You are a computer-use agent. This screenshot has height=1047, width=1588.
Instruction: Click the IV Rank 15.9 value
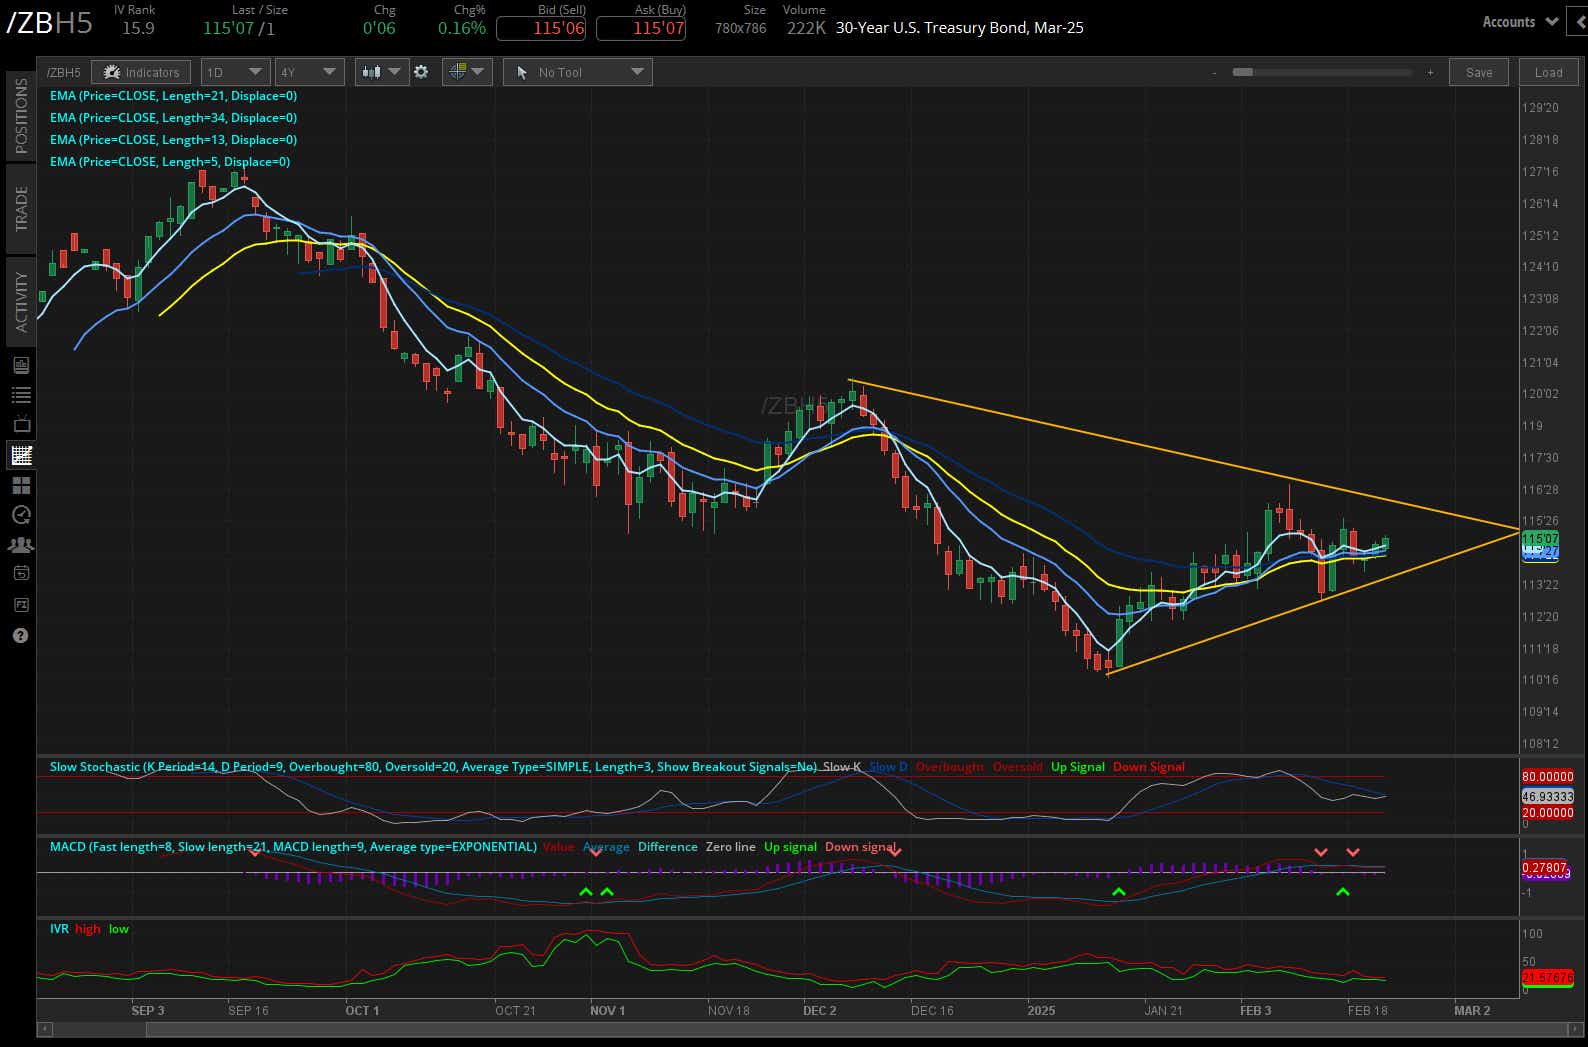[x=138, y=28]
